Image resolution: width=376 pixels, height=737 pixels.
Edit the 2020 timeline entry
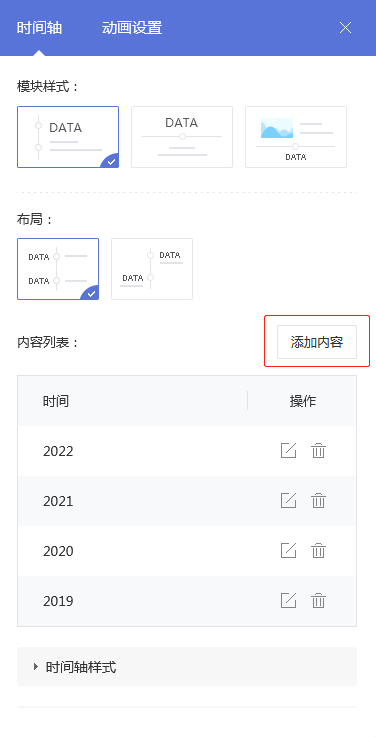(288, 550)
